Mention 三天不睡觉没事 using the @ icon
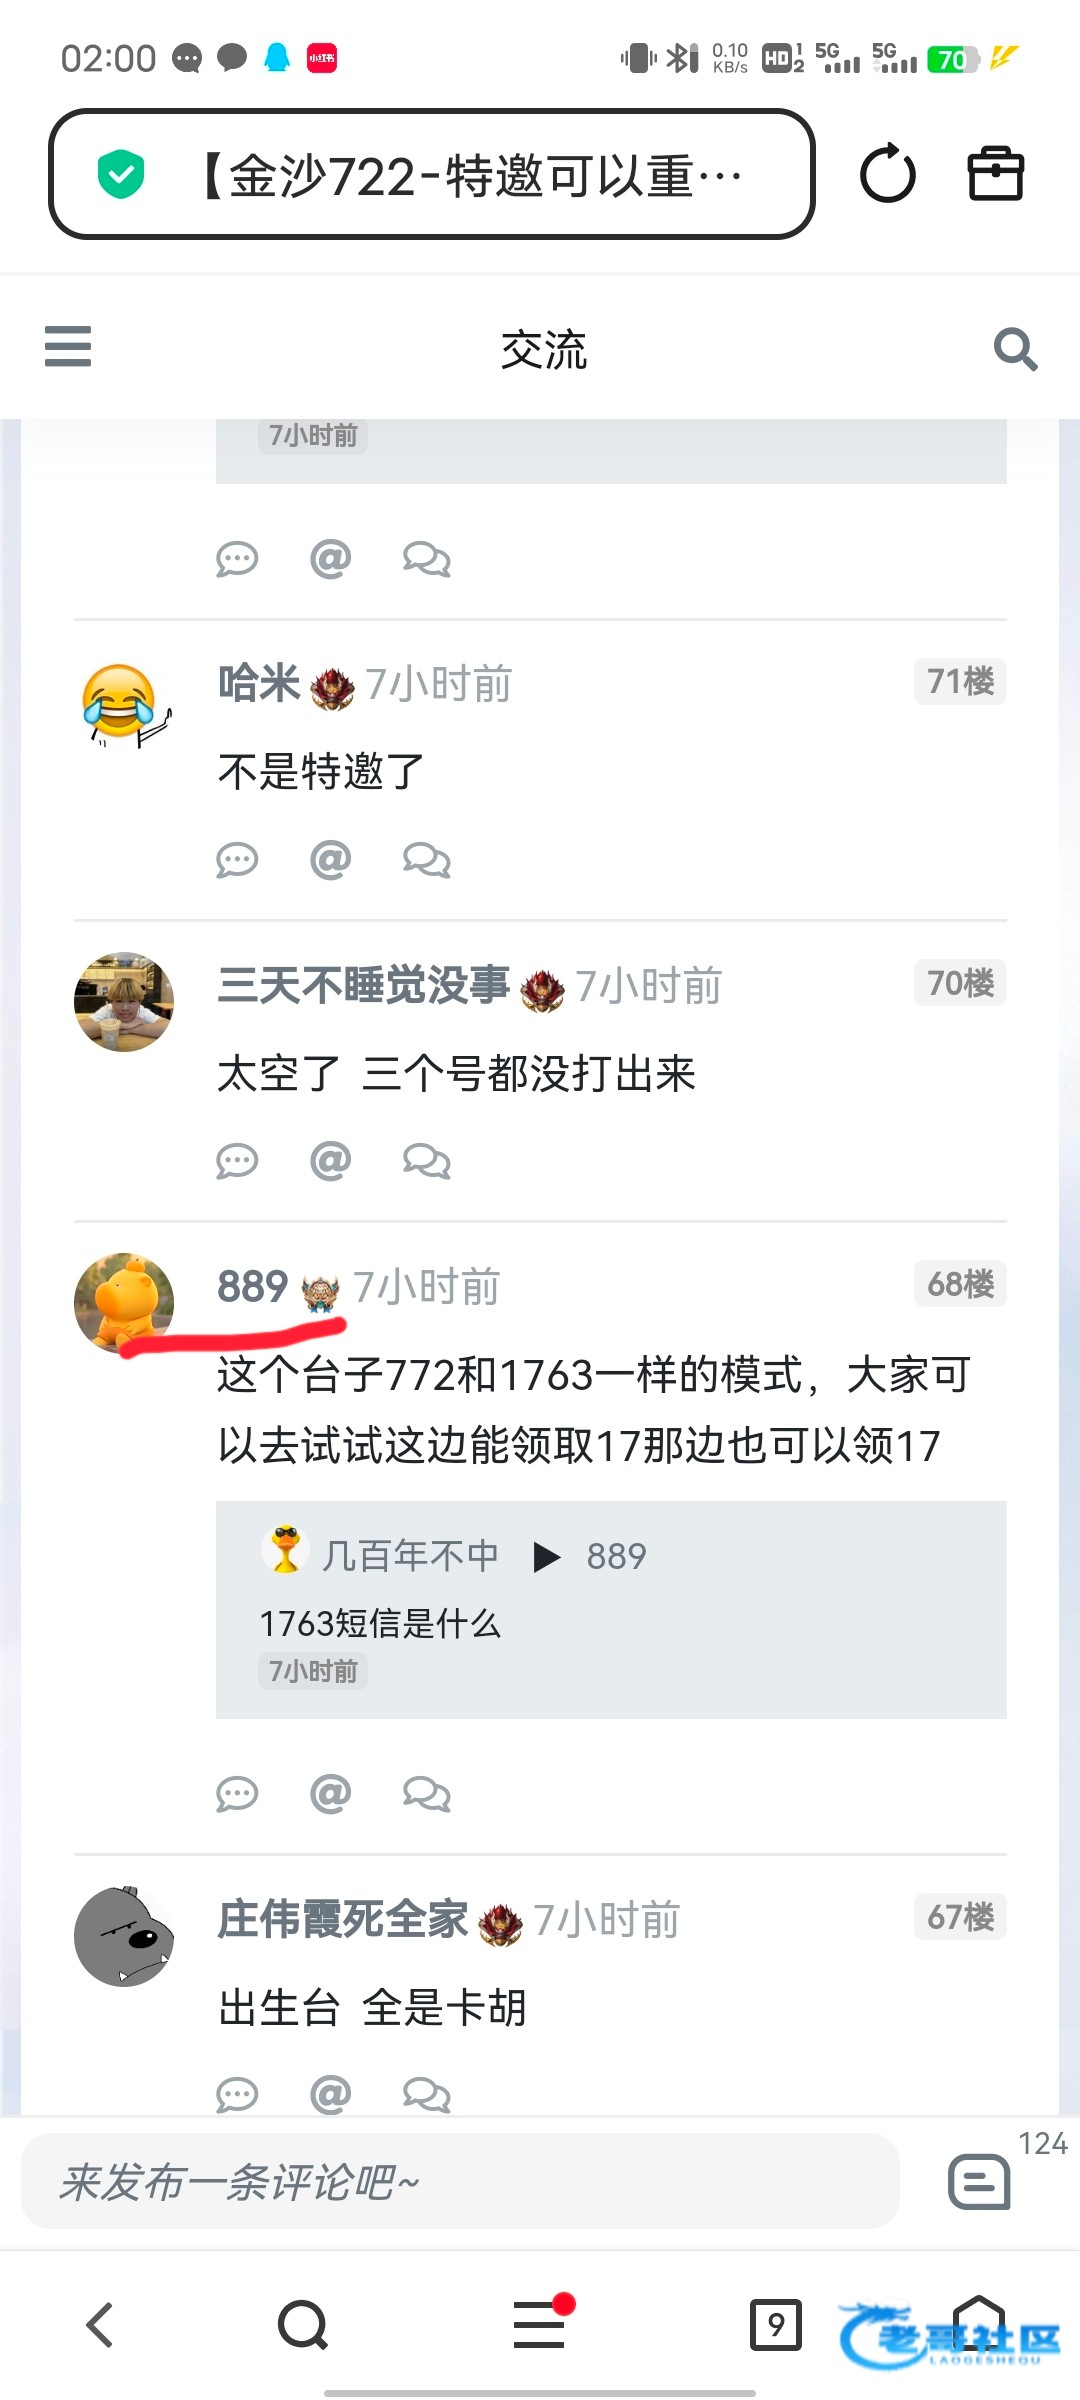Image resolution: width=1080 pixels, height=2400 pixels. 330,1160
